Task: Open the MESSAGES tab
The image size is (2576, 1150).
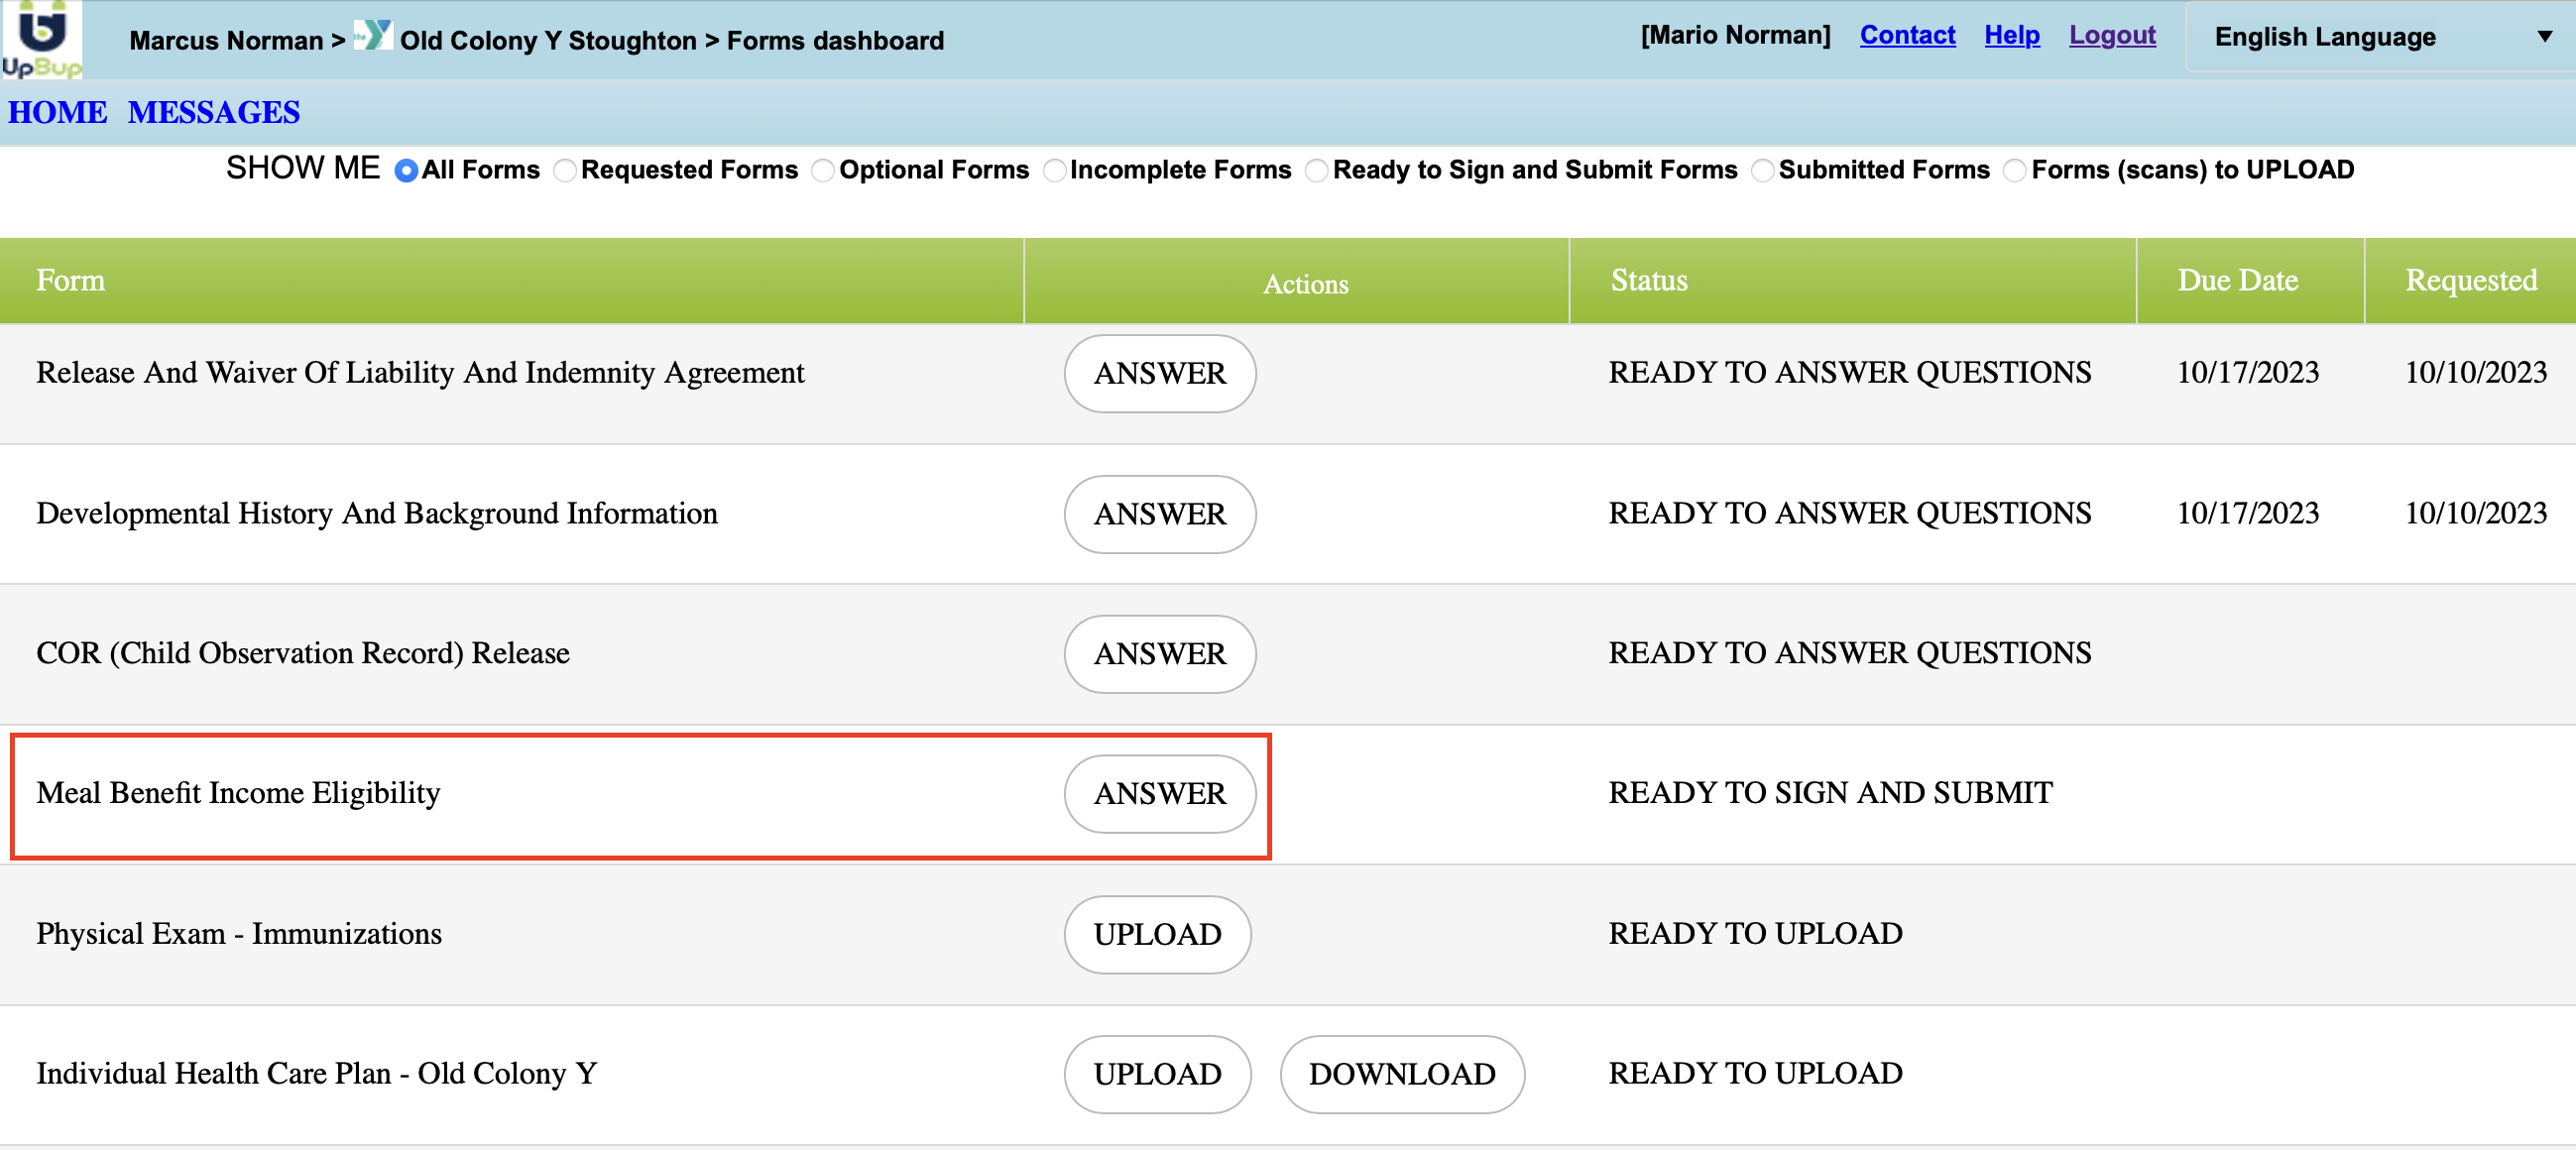Action: coord(213,112)
